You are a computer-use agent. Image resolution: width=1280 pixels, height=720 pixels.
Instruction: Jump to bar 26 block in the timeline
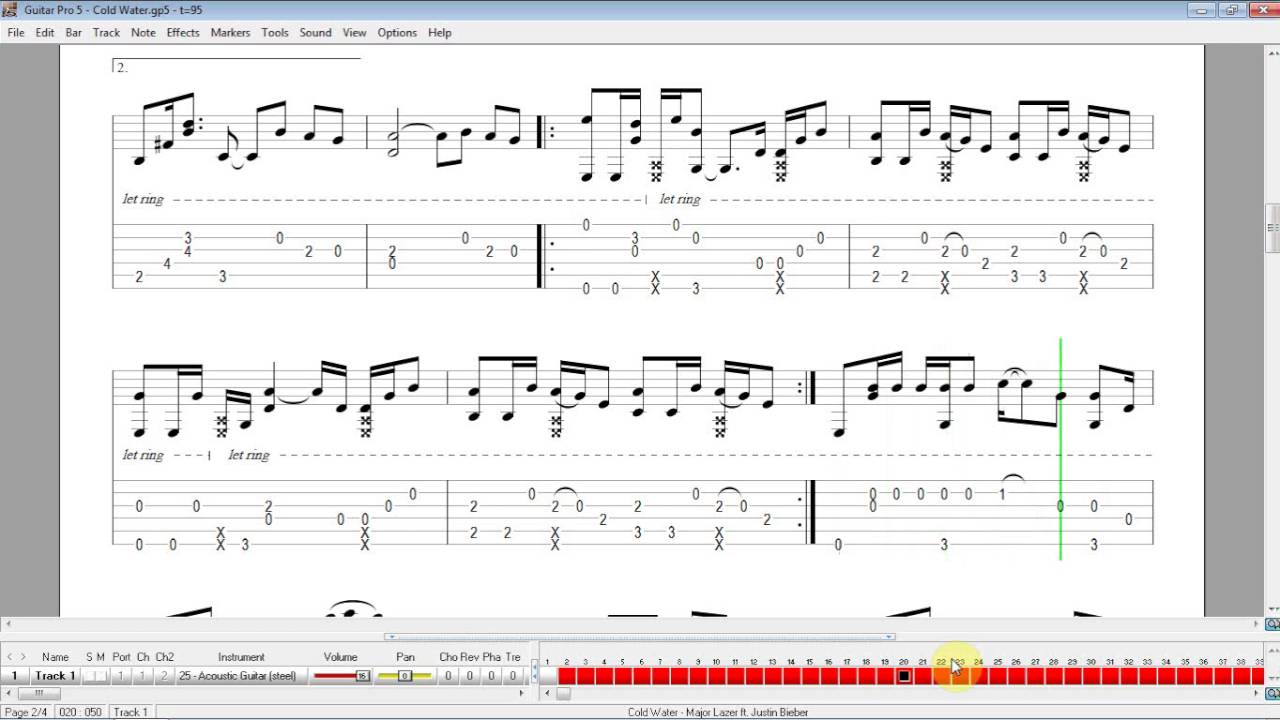[1016, 676]
